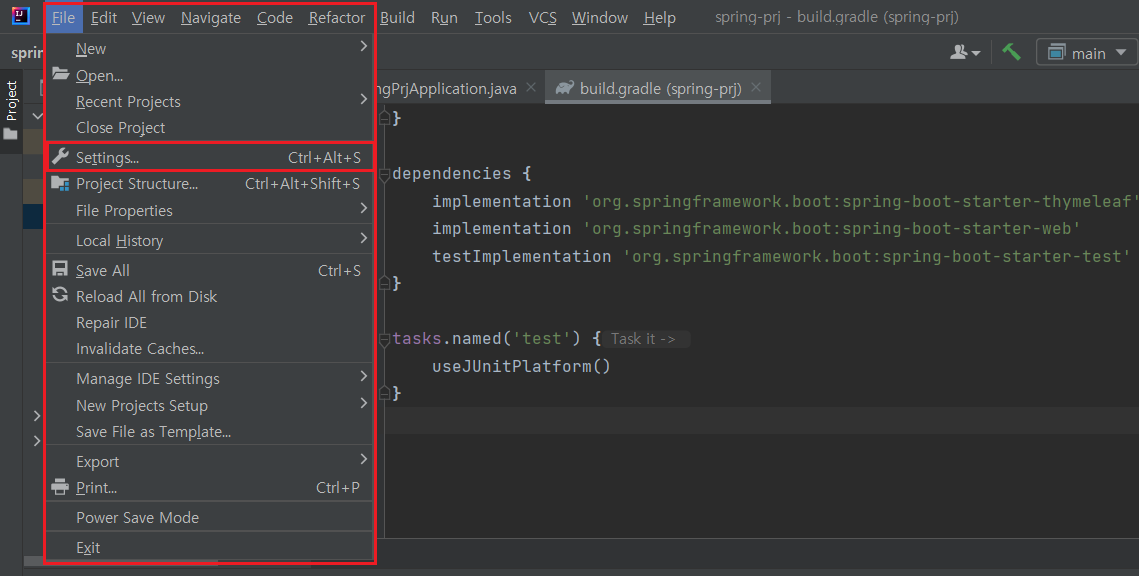Click the Gradle elephant icon on build.gradle tab

(564, 88)
